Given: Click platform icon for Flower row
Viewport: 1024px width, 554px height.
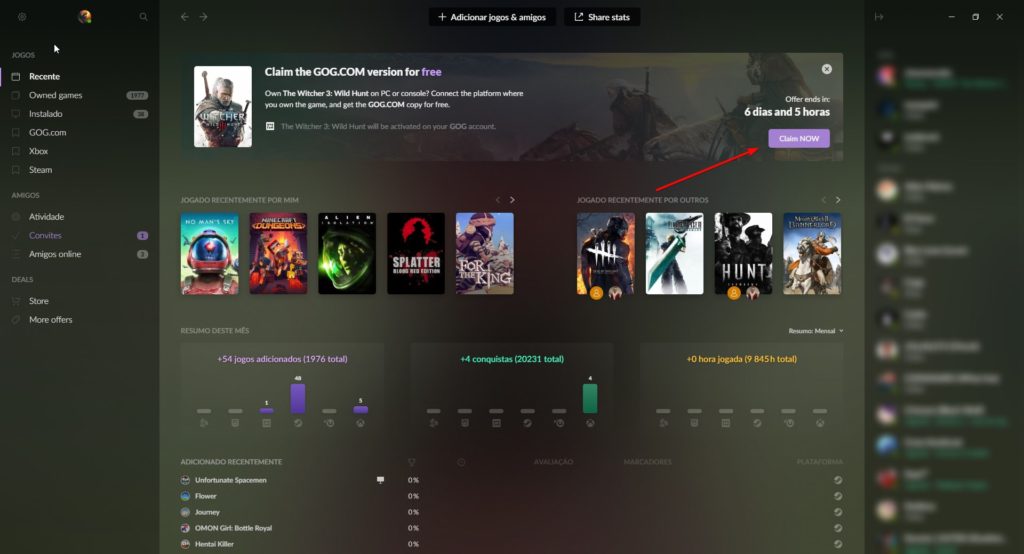Looking at the screenshot, I should 838,497.
